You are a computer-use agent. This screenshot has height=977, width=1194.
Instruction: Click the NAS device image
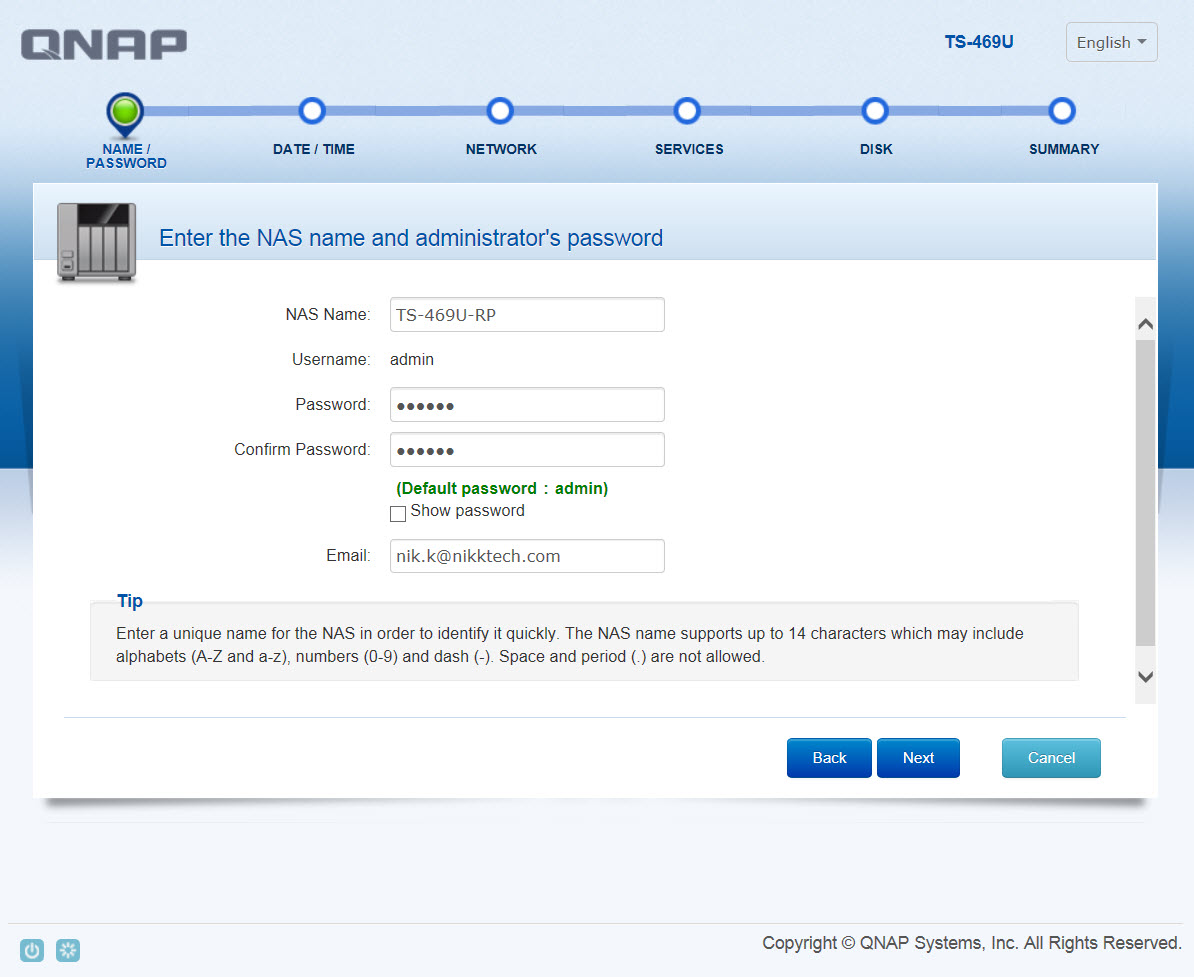click(x=97, y=241)
